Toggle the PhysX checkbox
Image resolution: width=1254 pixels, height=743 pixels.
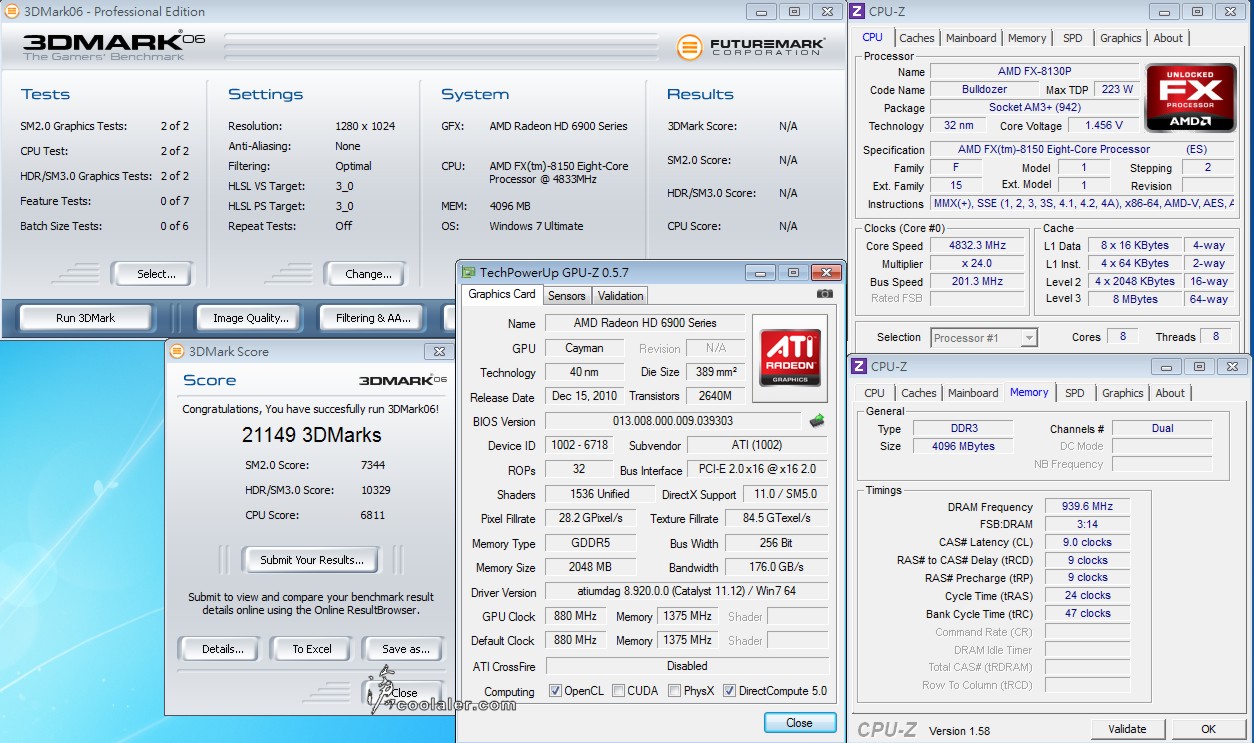675,691
